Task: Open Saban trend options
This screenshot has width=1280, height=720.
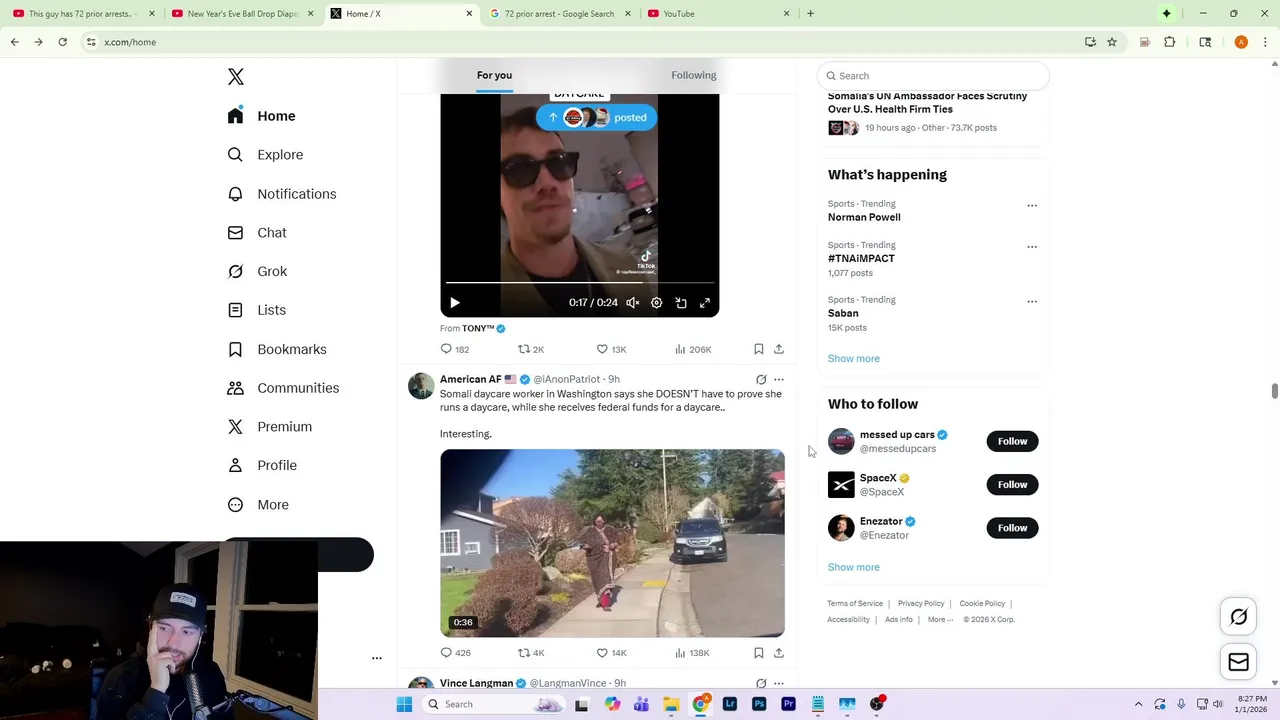Action: pyautogui.click(x=1032, y=302)
